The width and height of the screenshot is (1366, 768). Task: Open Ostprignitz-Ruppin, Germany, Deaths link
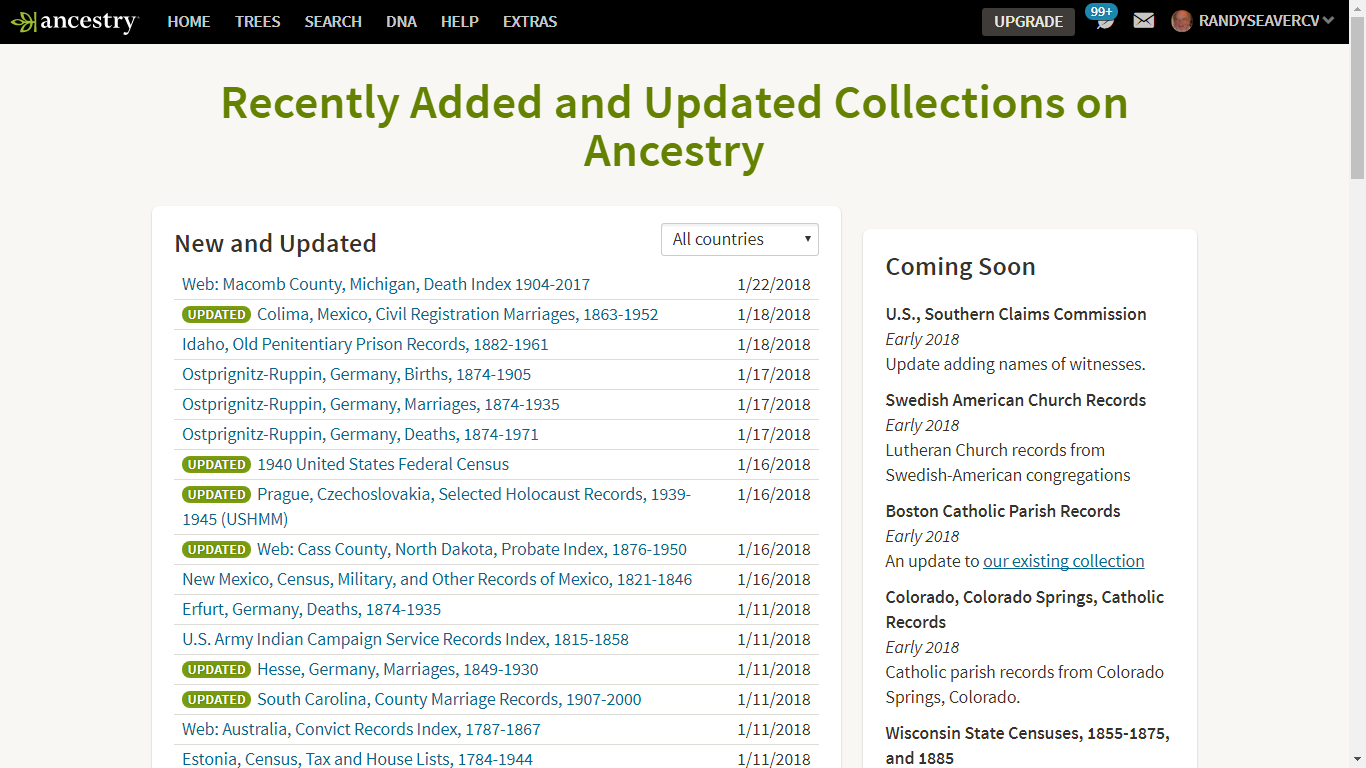pyautogui.click(x=360, y=434)
